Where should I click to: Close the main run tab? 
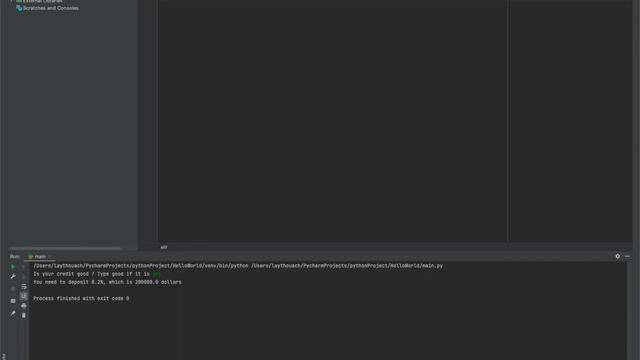click(x=50, y=257)
